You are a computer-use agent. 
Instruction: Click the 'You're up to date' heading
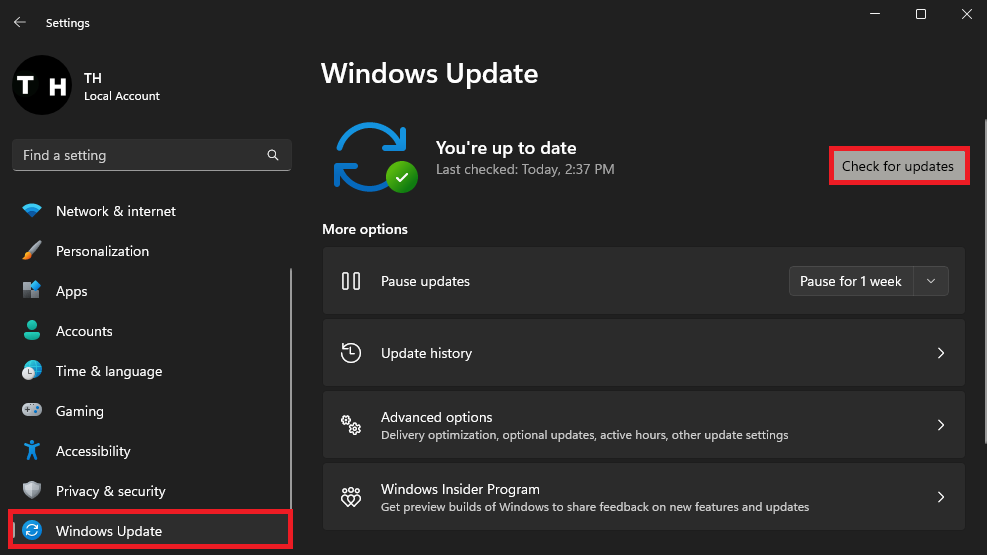click(x=506, y=148)
